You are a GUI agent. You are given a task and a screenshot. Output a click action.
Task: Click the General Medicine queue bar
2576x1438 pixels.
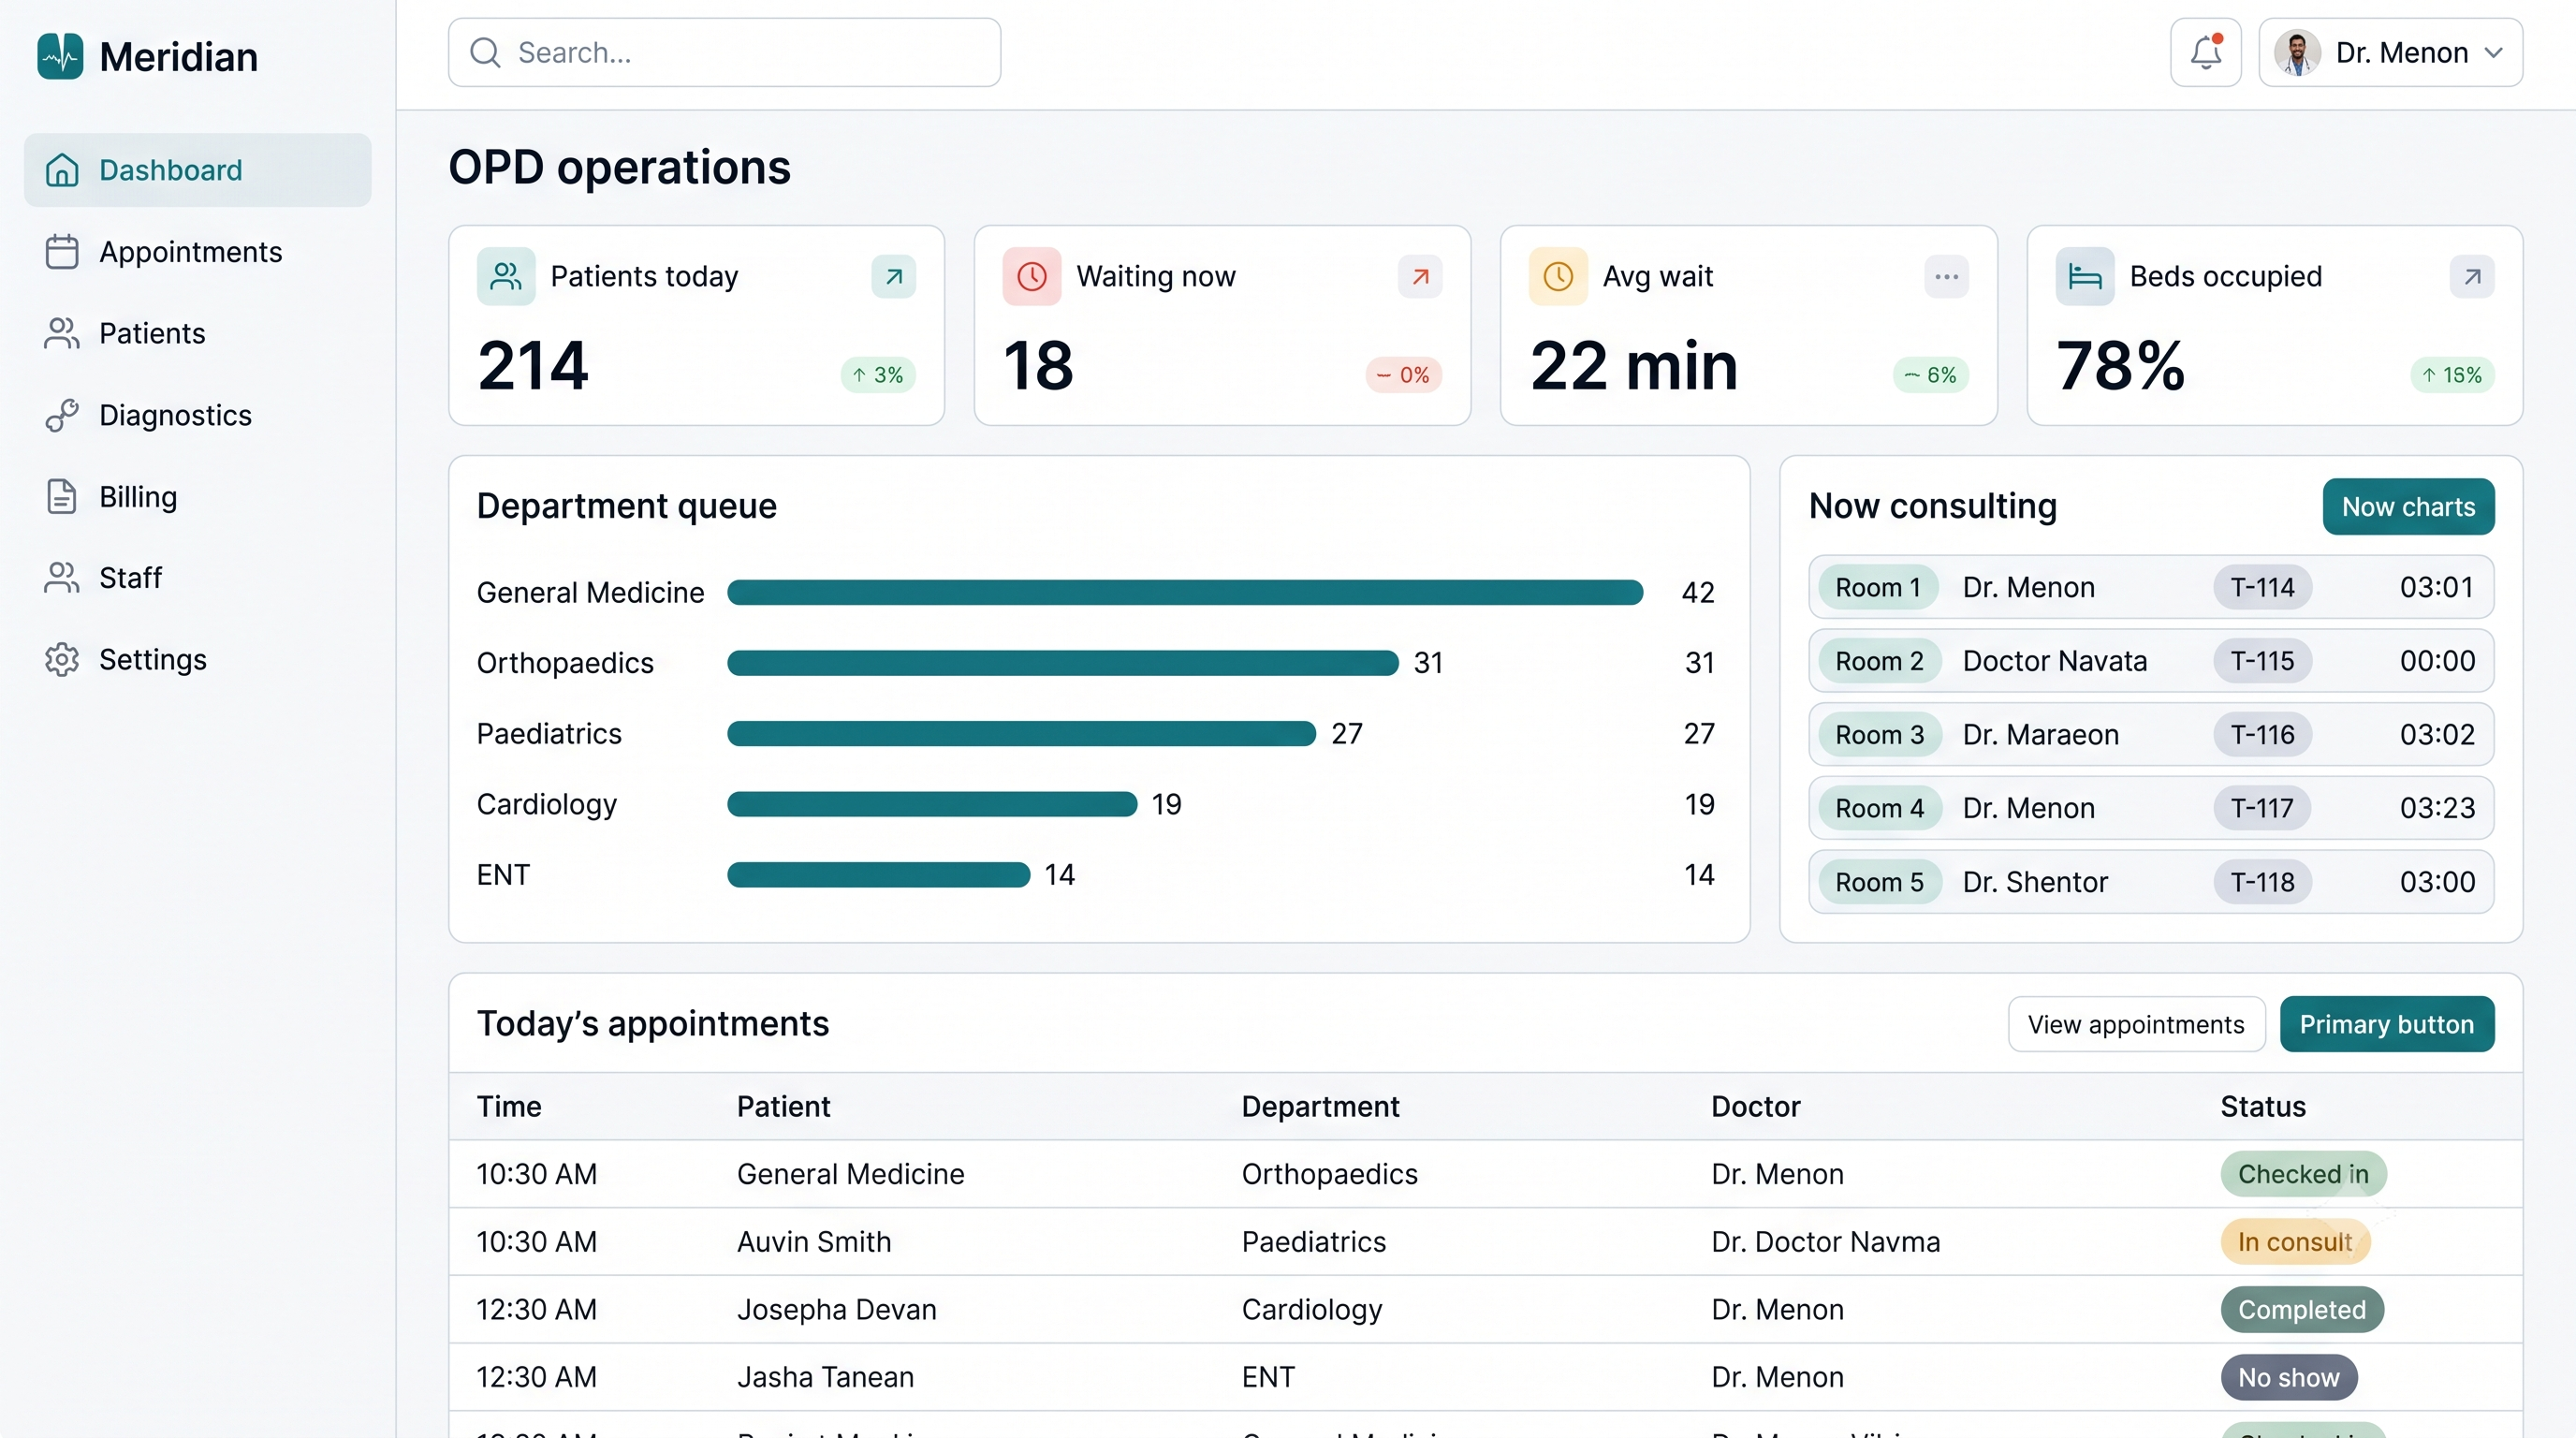click(x=1185, y=592)
